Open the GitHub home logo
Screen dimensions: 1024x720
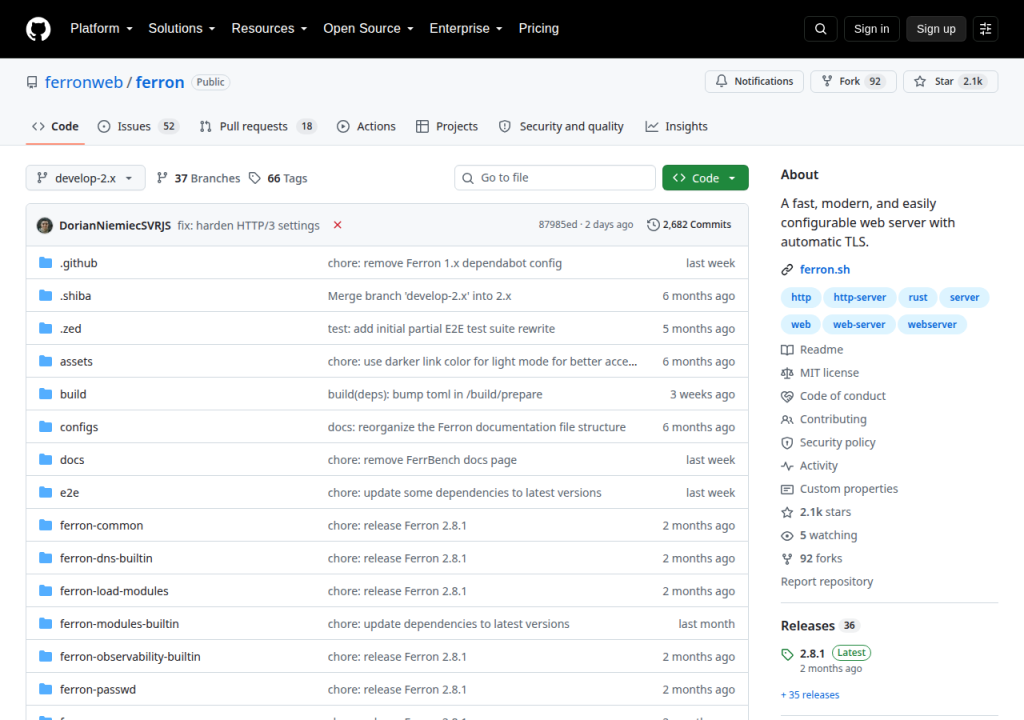point(38,29)
